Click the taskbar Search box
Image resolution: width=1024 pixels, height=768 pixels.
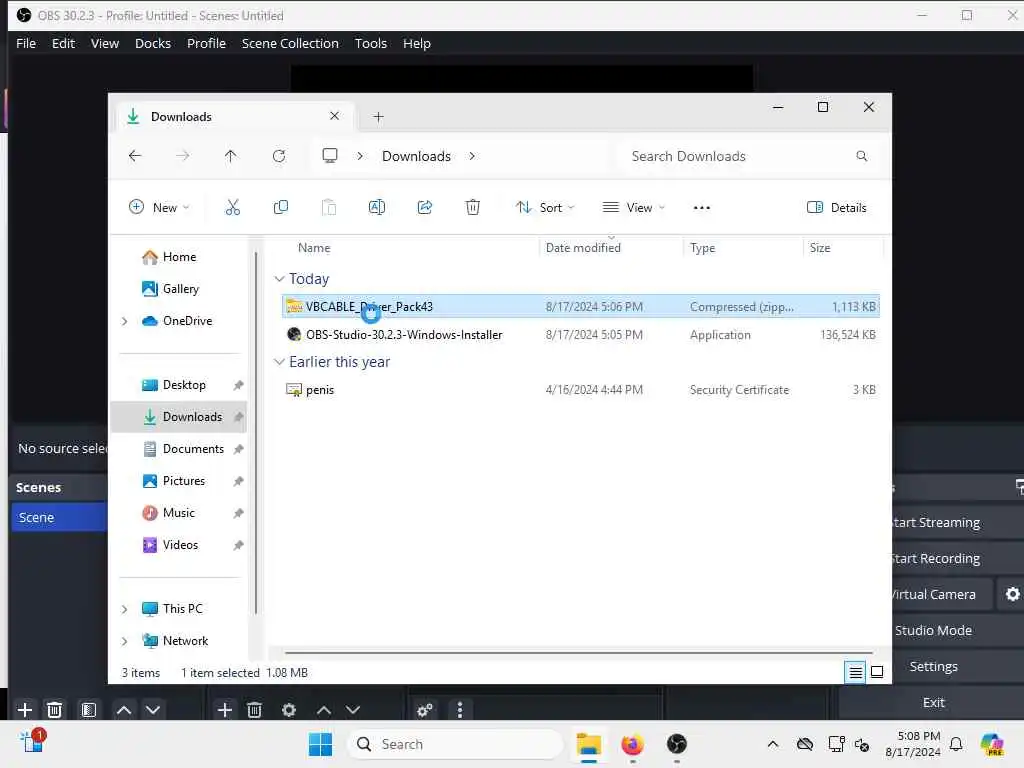coord(455,744)
